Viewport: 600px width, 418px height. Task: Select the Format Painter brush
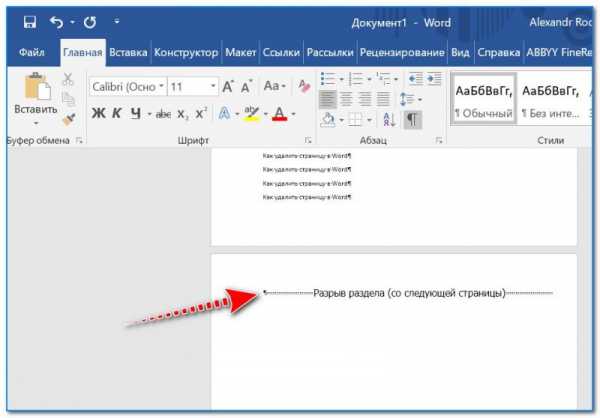(68, 119)
